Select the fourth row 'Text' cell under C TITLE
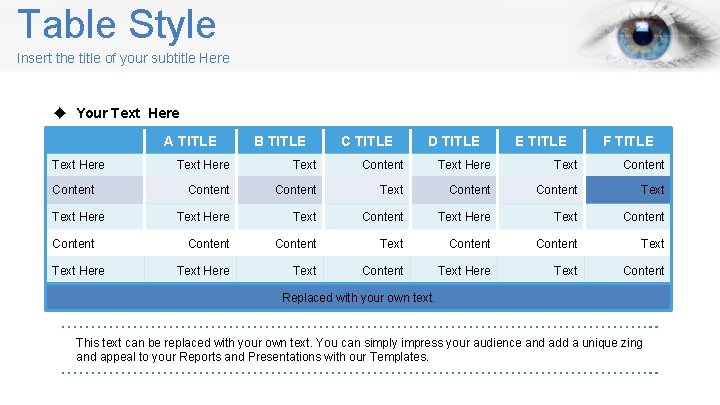The width and height of the screenshot is (720, 405). pyautogui.click(x=366, y=244)
